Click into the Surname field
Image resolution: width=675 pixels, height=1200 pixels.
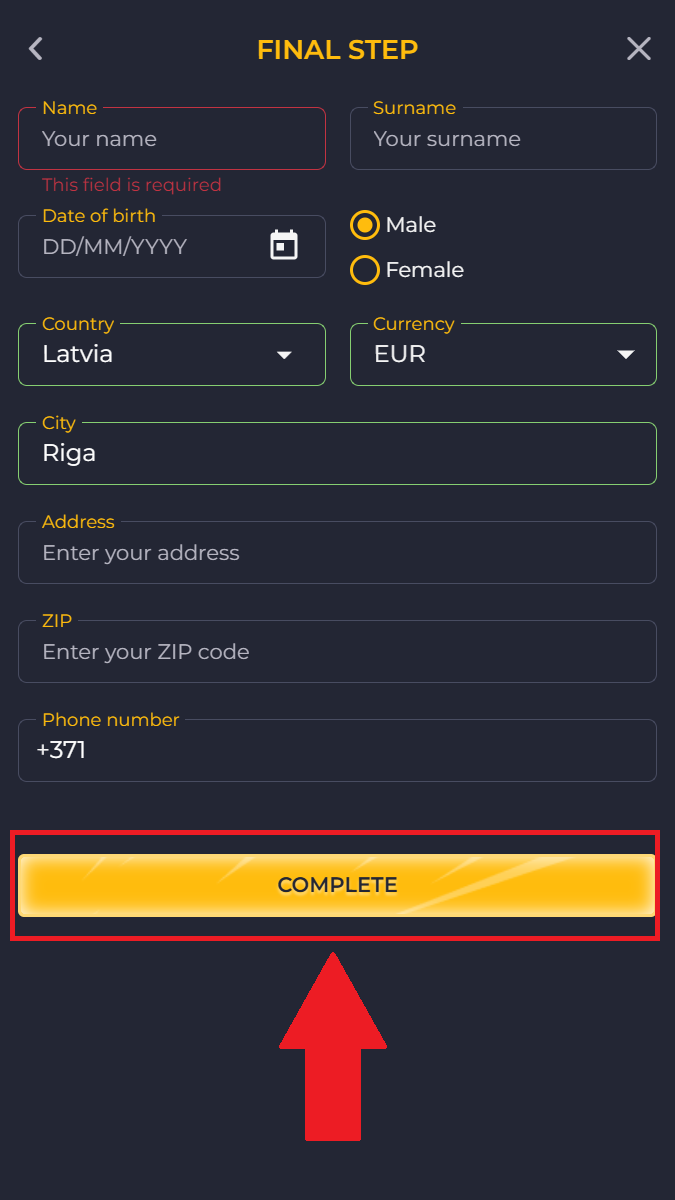tap(503, 139)
